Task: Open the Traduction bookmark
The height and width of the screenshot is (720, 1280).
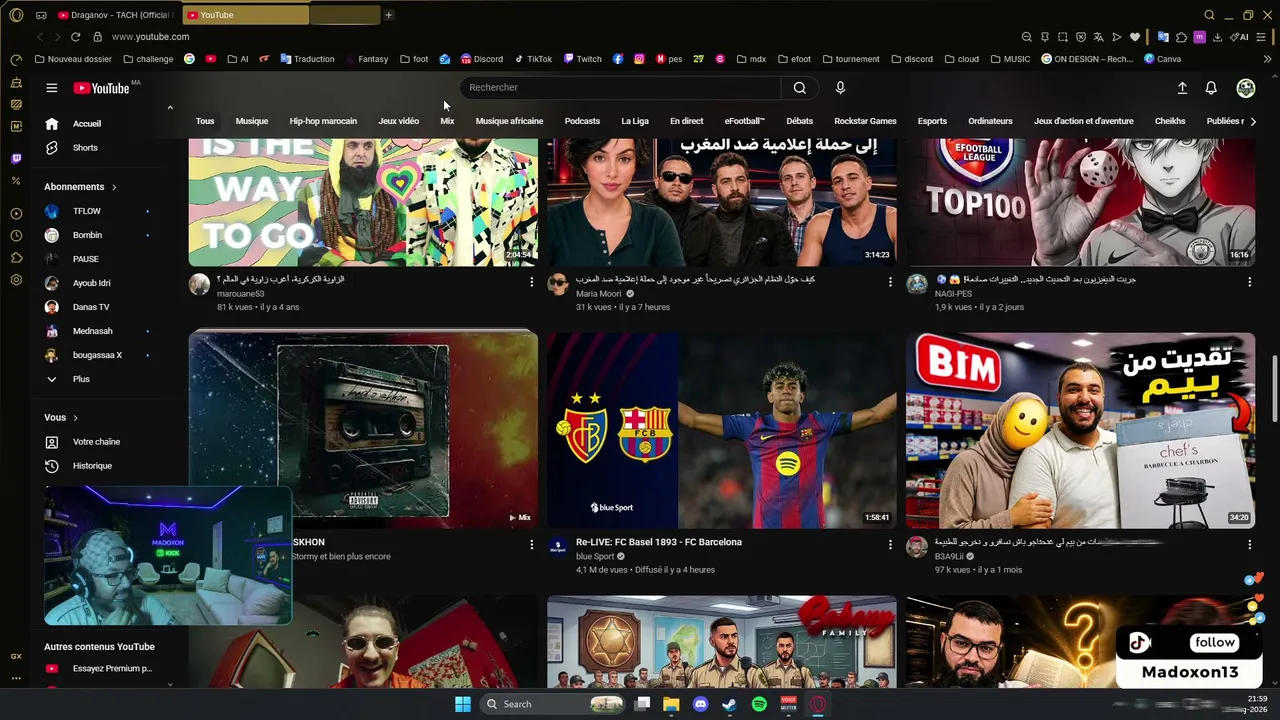Action: pyautogui.click(x=307, y=59)
